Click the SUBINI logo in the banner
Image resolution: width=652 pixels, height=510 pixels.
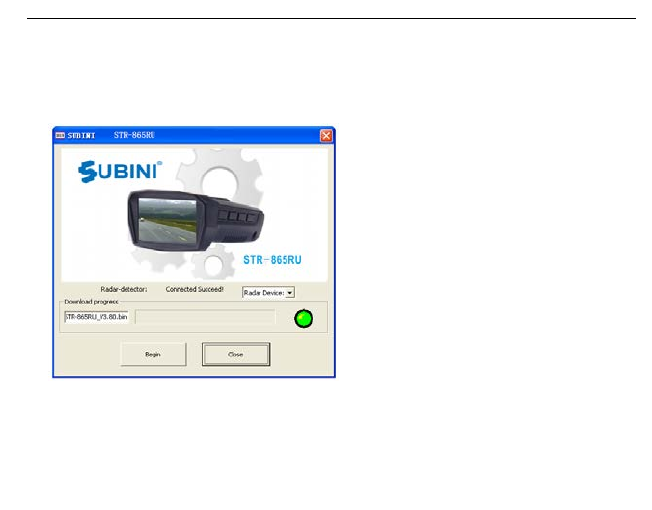120,171
